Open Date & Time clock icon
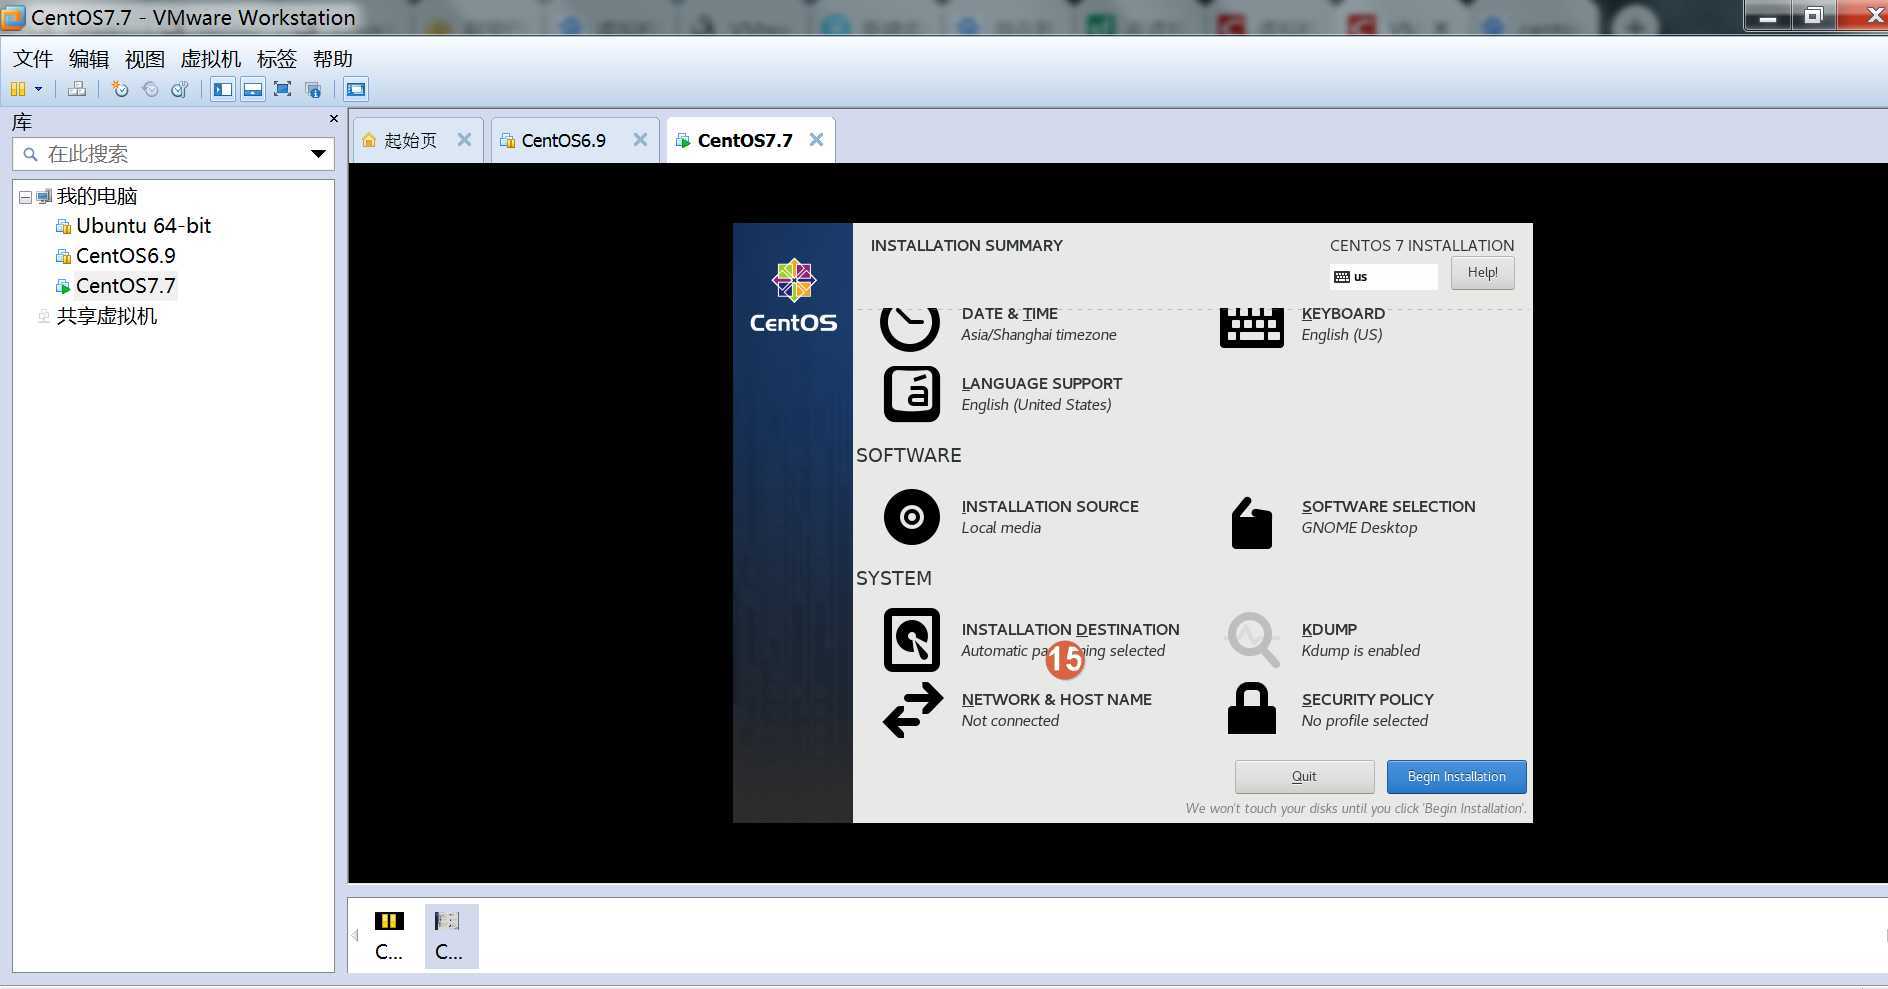 (910, 329)
